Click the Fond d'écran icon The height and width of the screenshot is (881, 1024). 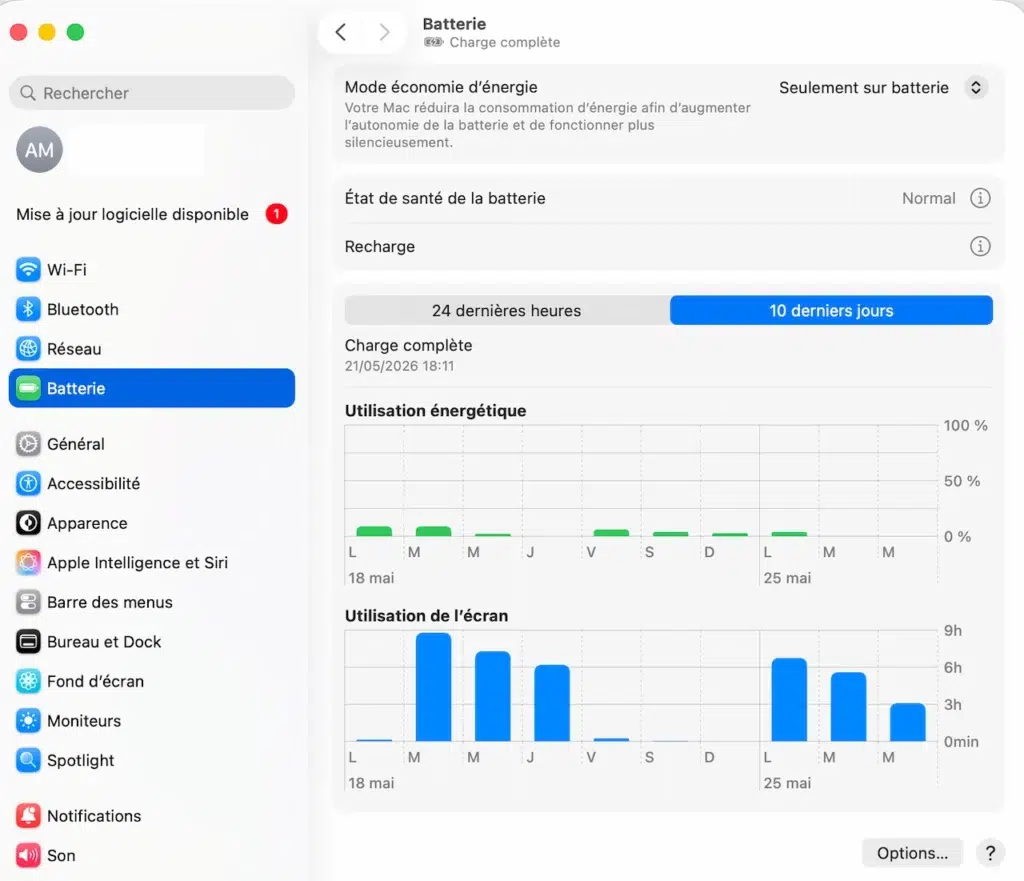tap(28, 681)
